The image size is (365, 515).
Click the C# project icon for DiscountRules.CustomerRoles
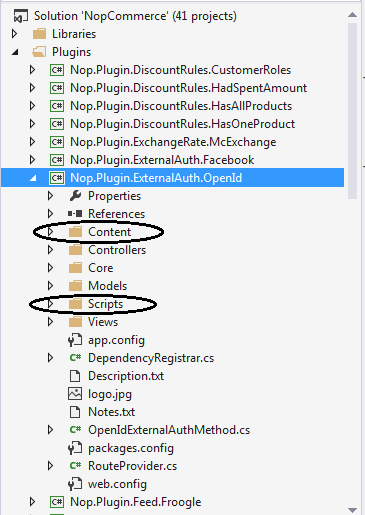(x=57, y=70)
